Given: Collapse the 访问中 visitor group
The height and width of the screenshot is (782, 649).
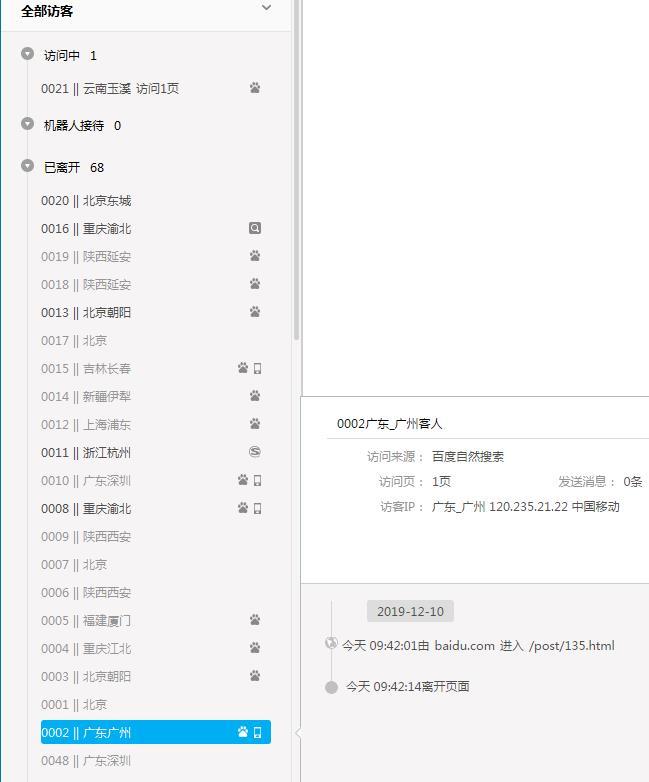Looking at the screenshot, I should click(x=27, y=53).
